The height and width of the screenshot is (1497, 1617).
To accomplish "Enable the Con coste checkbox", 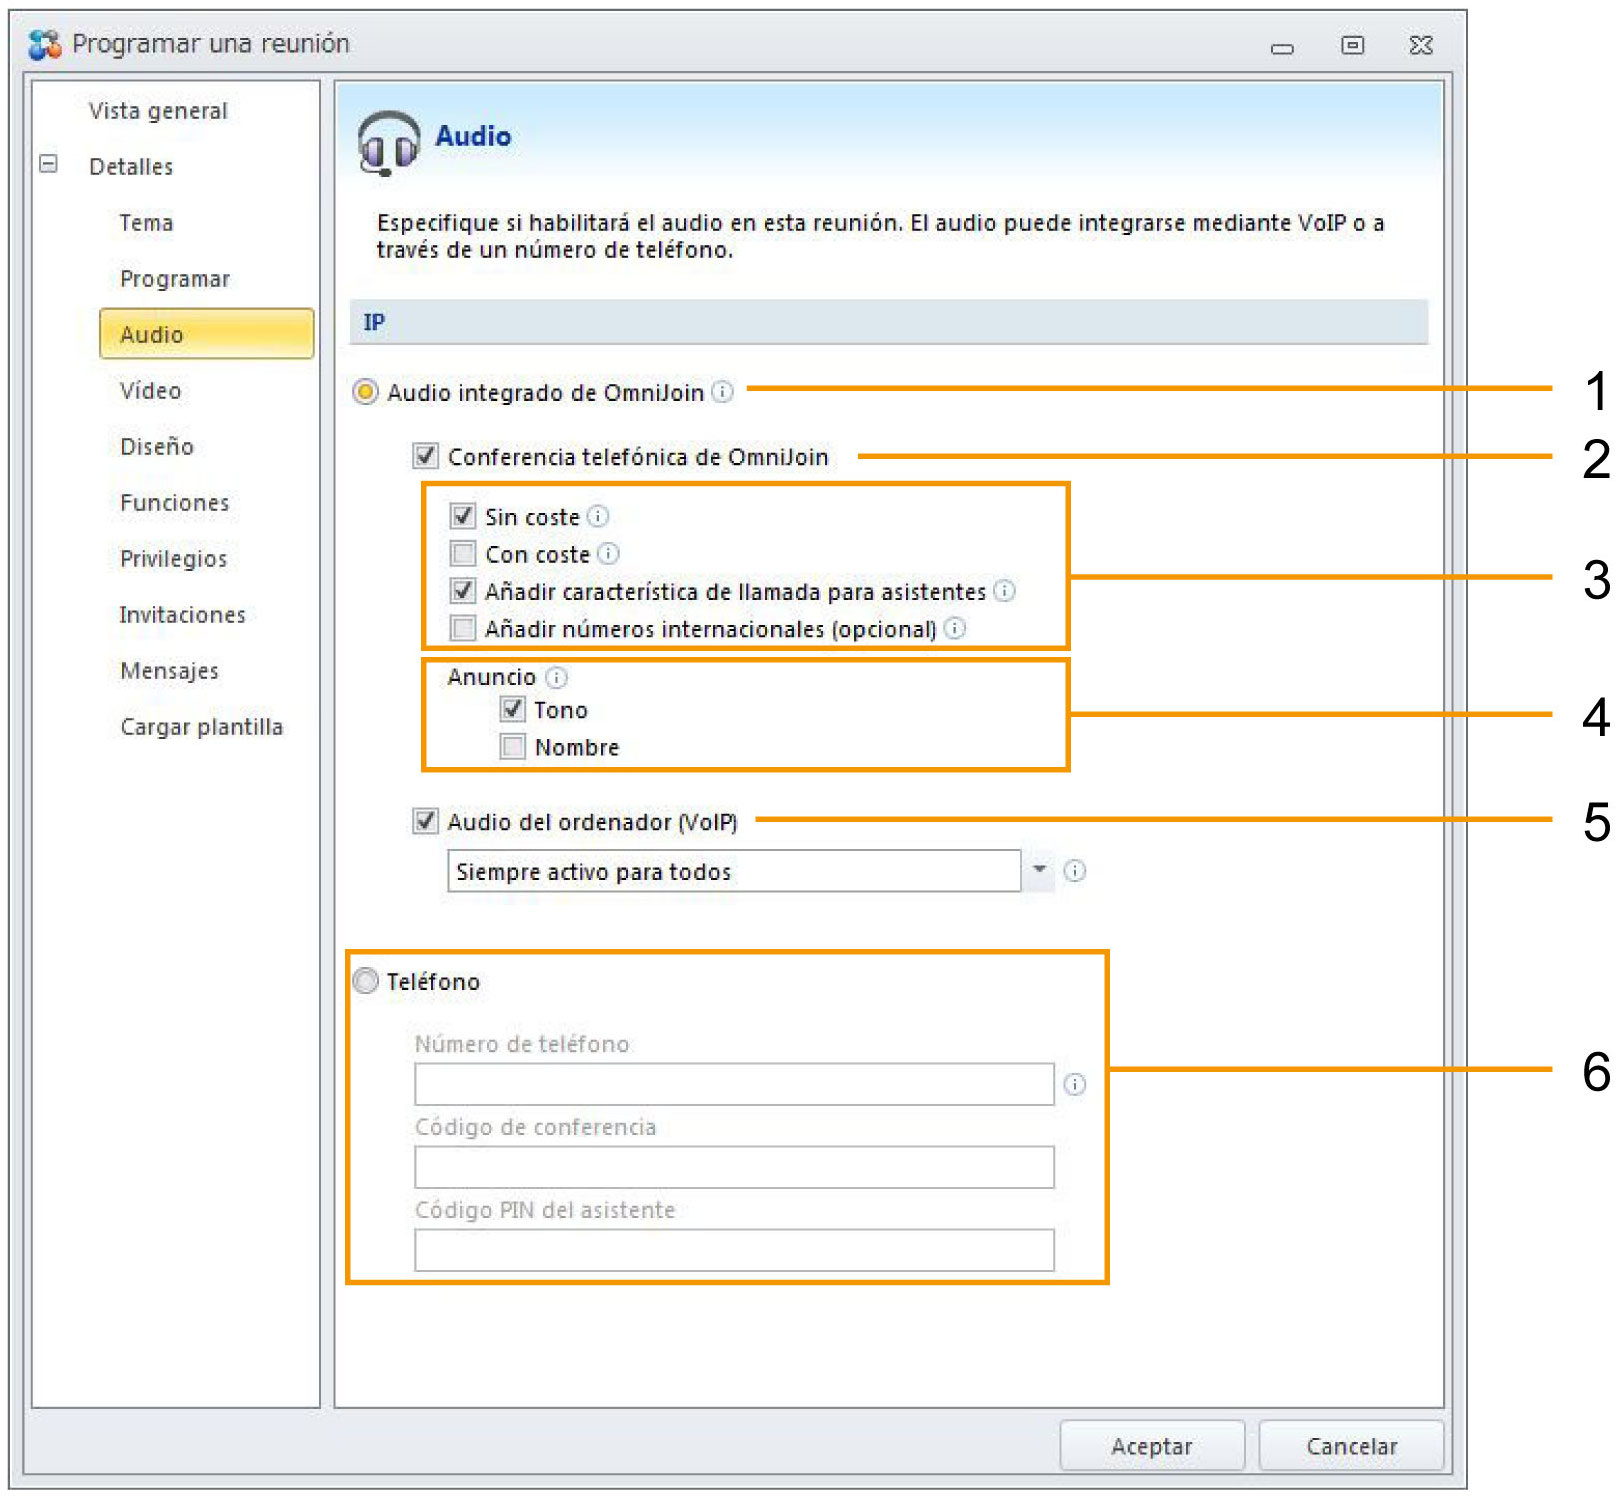I will 462,553.
